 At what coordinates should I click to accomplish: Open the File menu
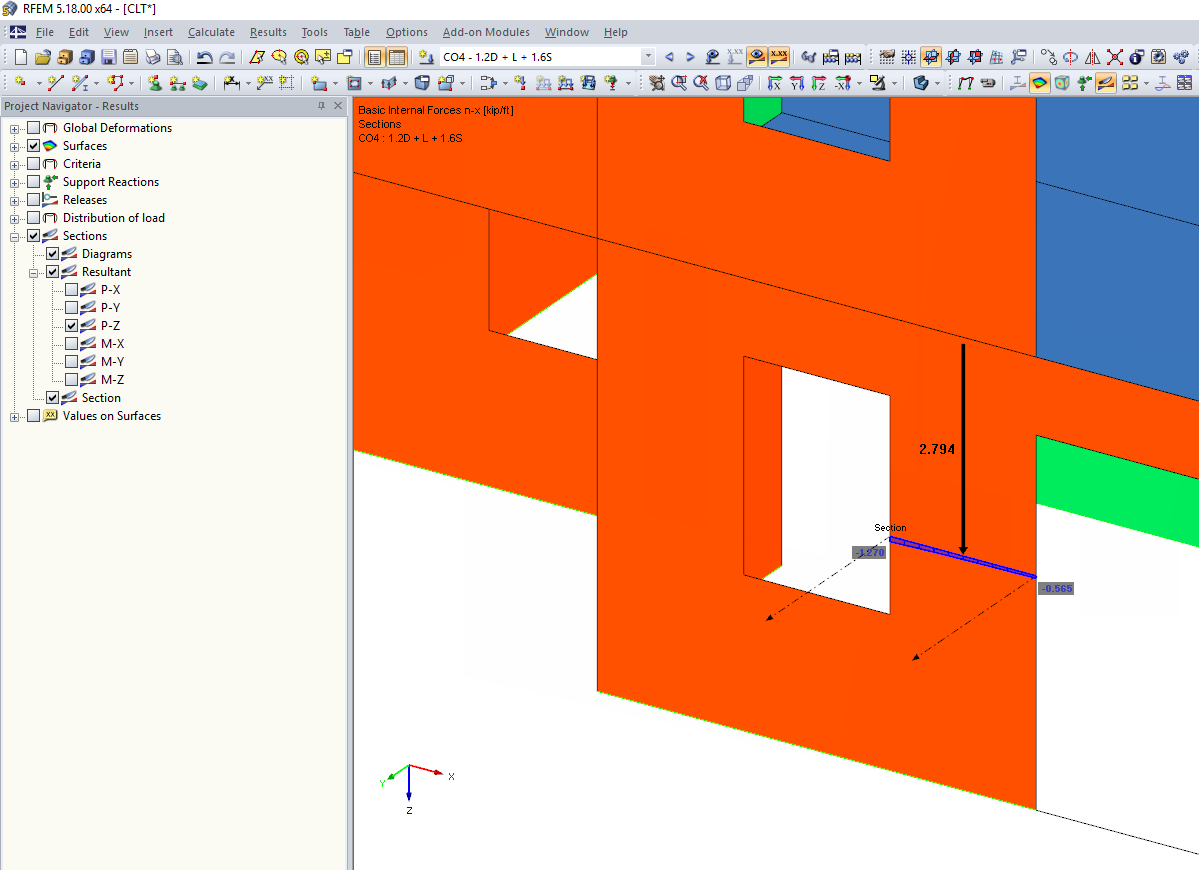[x=45, y=32]
